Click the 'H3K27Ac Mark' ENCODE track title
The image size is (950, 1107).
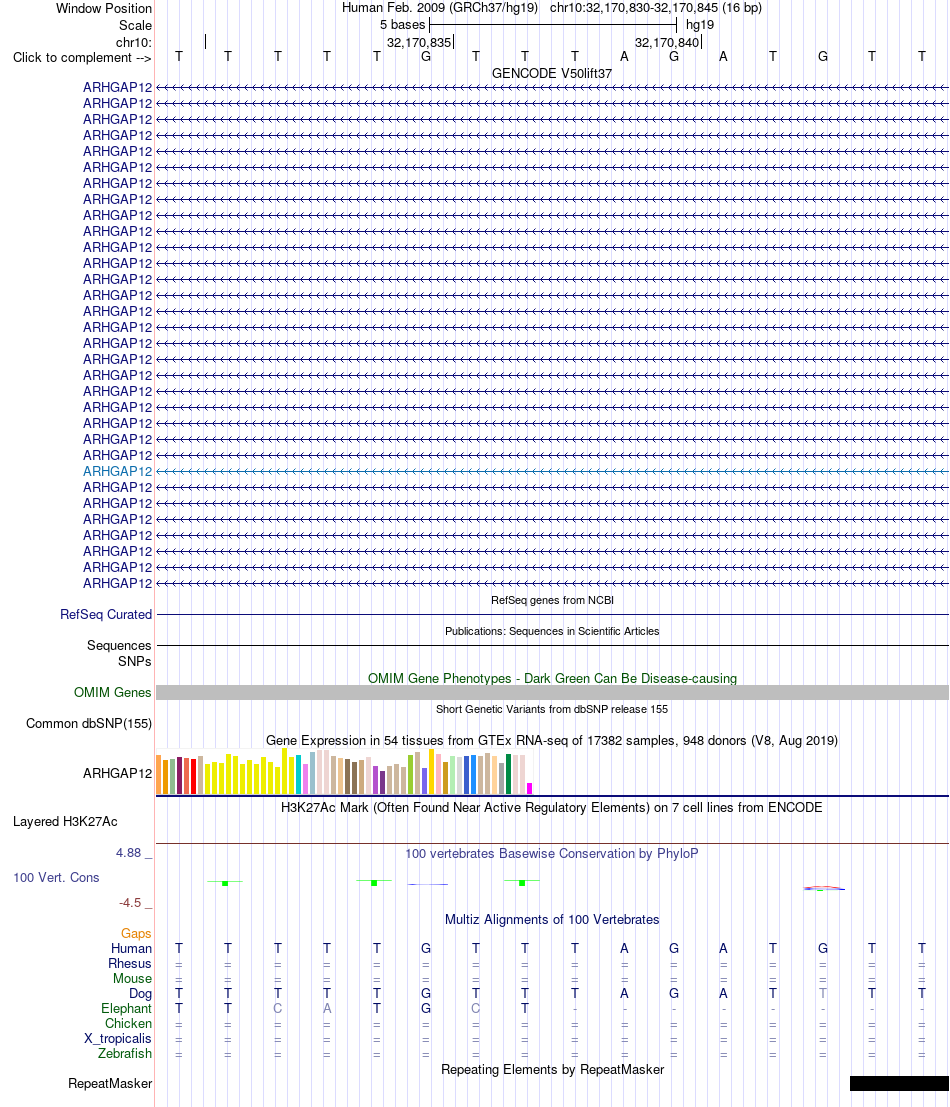tap(552, 808)
